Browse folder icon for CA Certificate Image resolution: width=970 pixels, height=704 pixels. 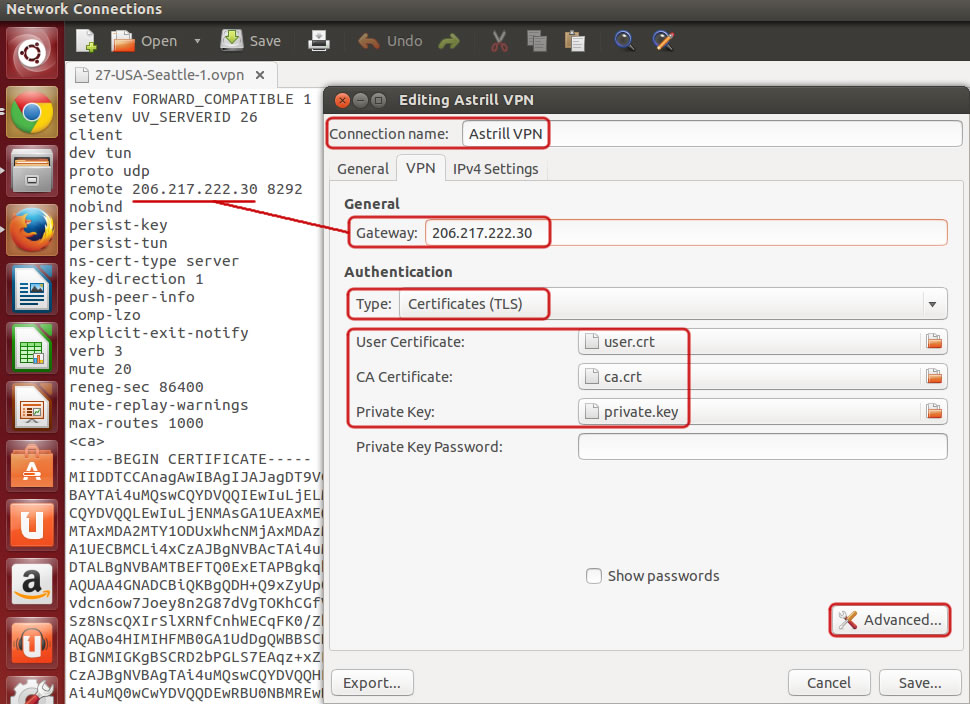point(934,376)
